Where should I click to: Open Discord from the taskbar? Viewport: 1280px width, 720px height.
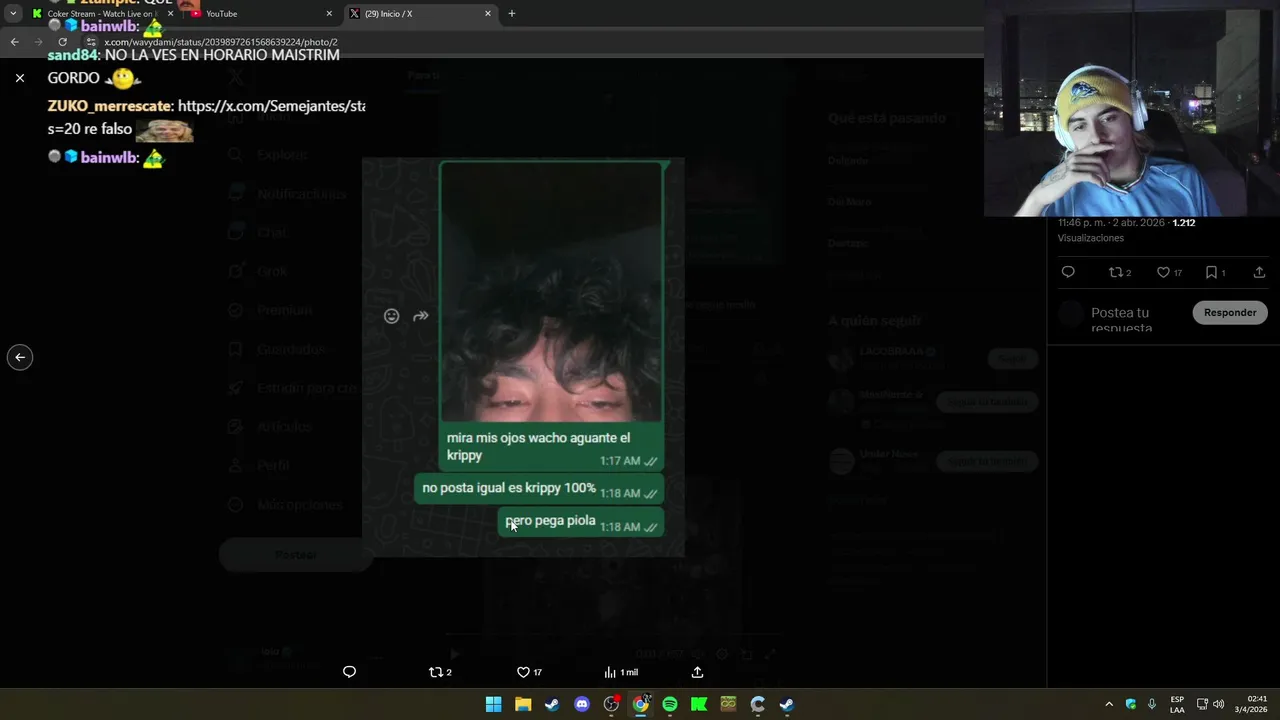tap(582, 704)
